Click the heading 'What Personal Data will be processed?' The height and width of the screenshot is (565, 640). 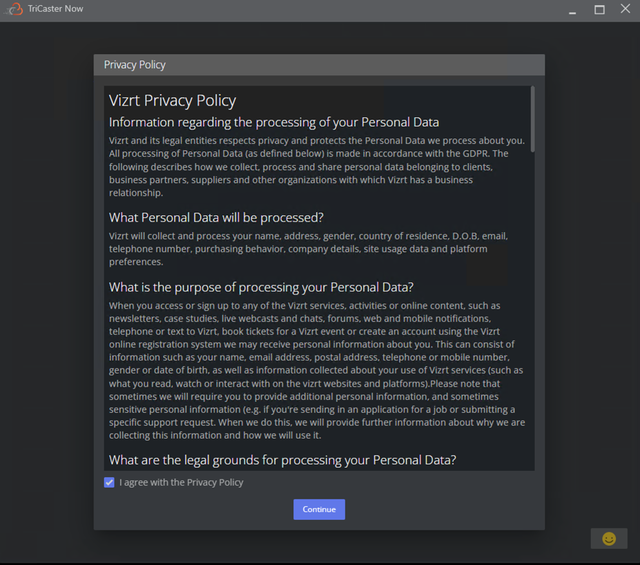tap(216, 218)
